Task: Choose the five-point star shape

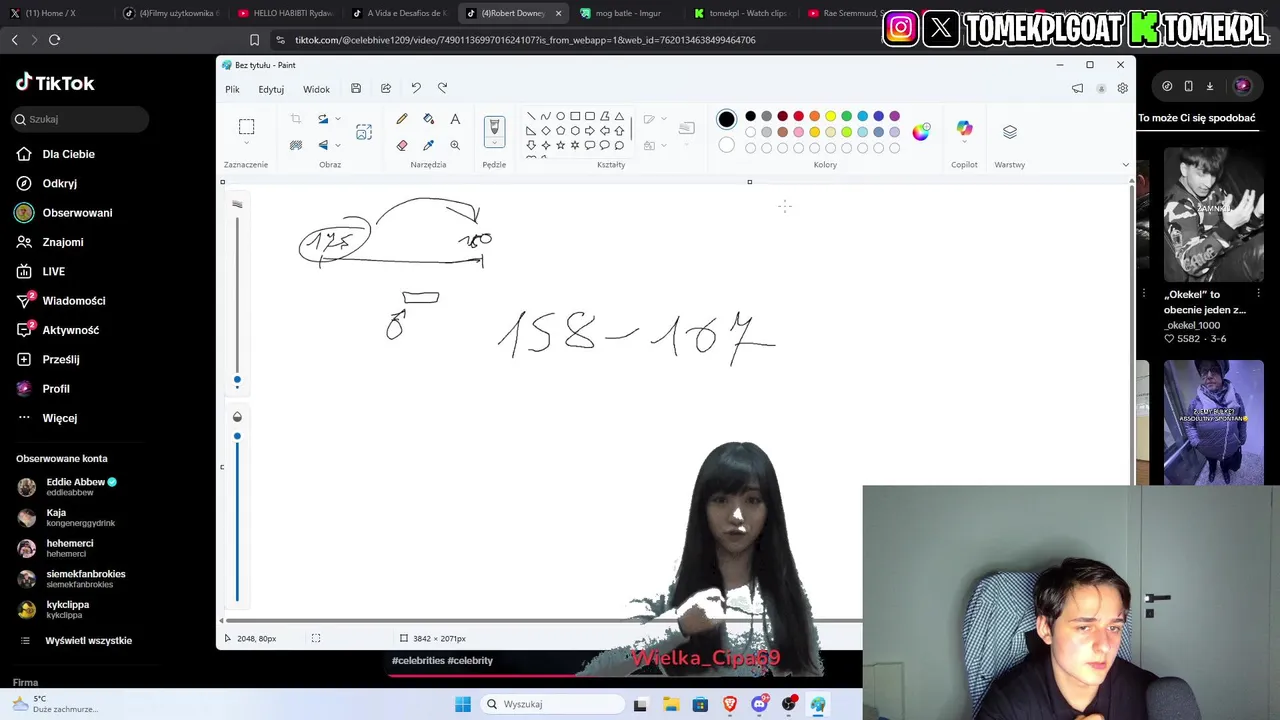Action: point(560,145)
